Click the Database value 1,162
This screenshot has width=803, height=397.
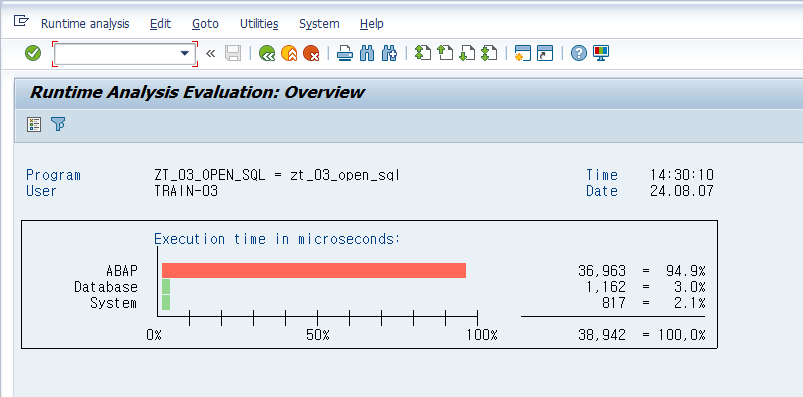pos(606,286)
